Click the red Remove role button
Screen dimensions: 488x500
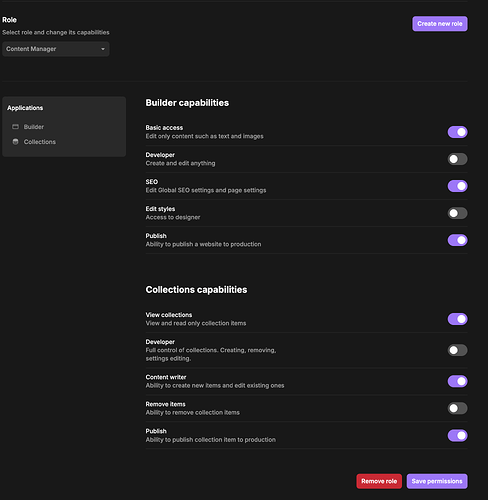click(x=379, y=481)
